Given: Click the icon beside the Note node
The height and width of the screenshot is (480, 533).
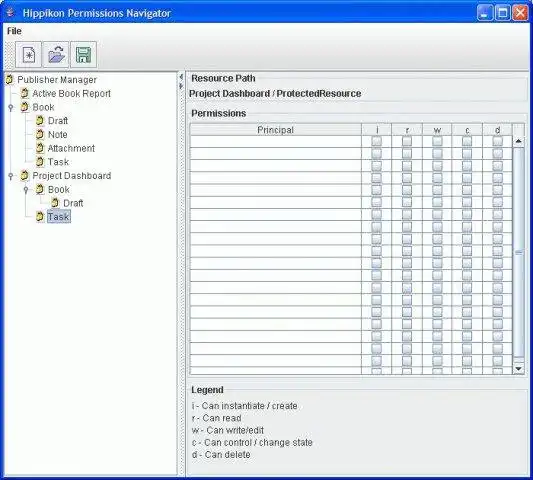Looking at the screenshot, I should pos(40,134).
